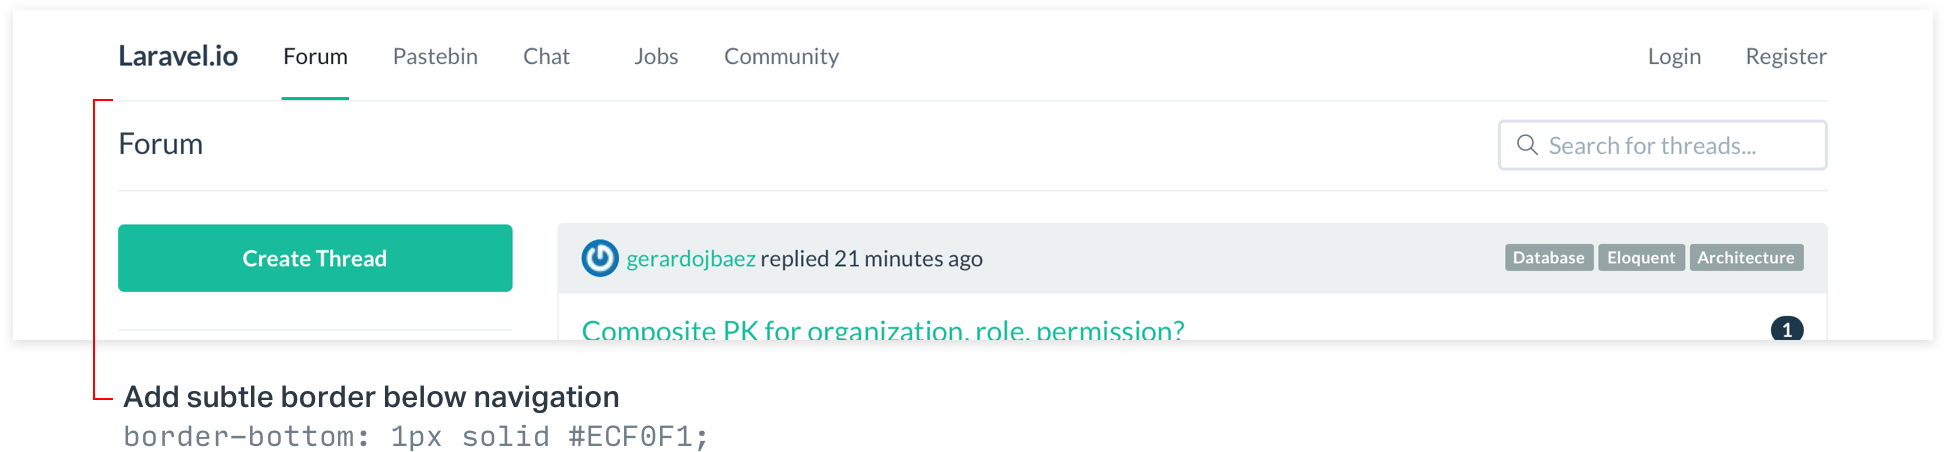Filter by the Database tag

[1549, 257]
